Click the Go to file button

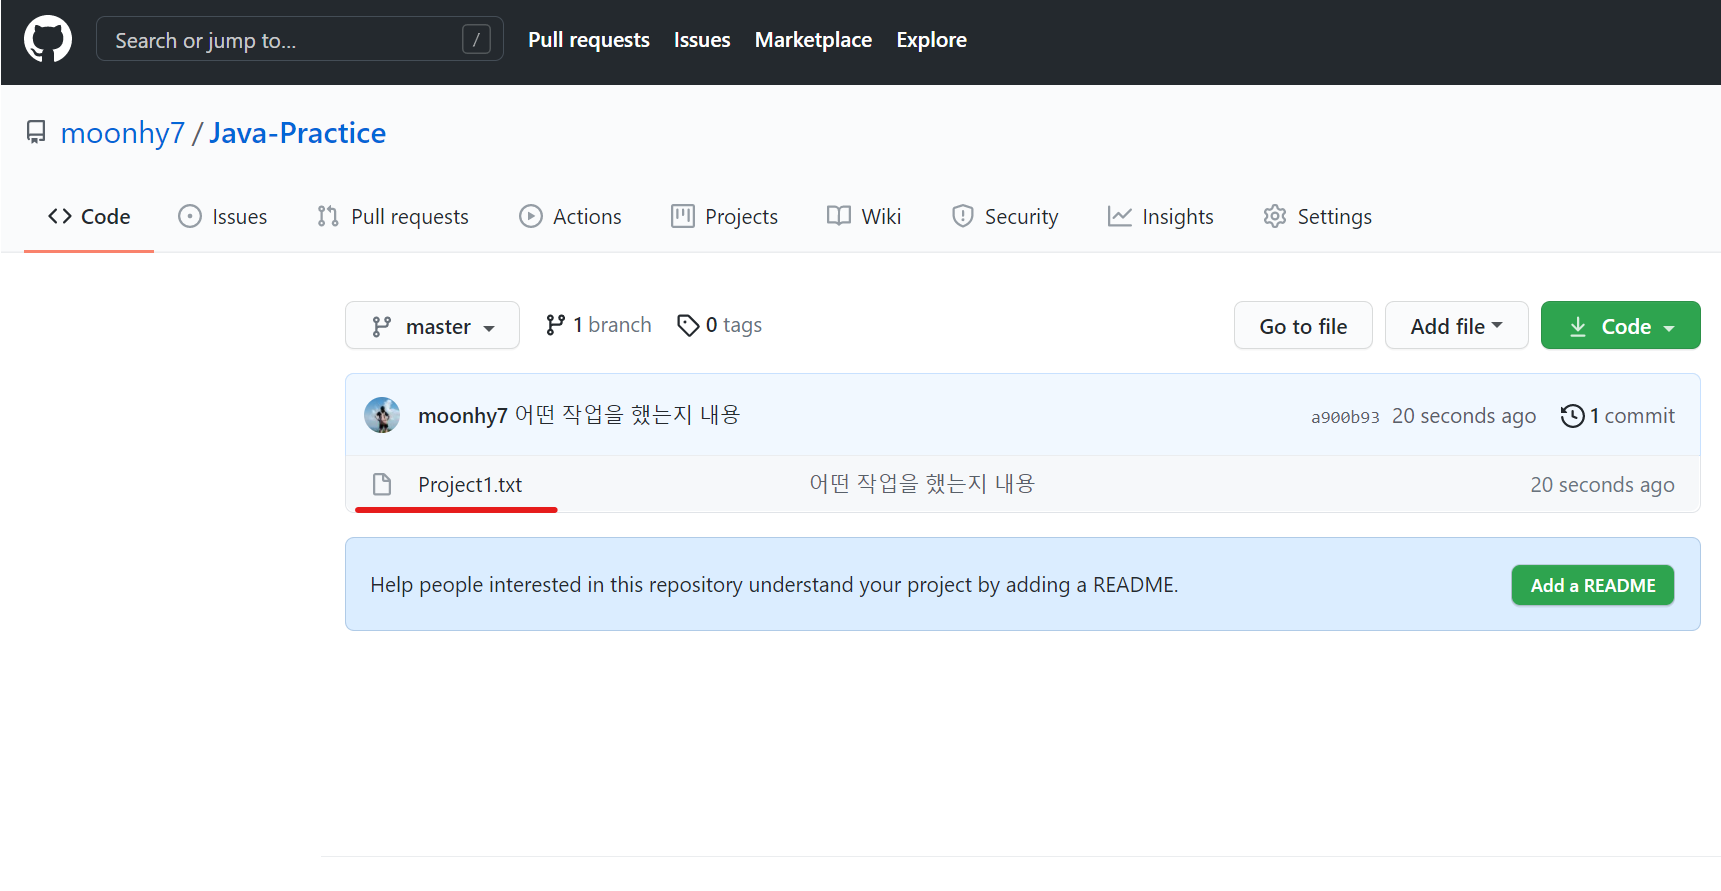point(1303,326)
